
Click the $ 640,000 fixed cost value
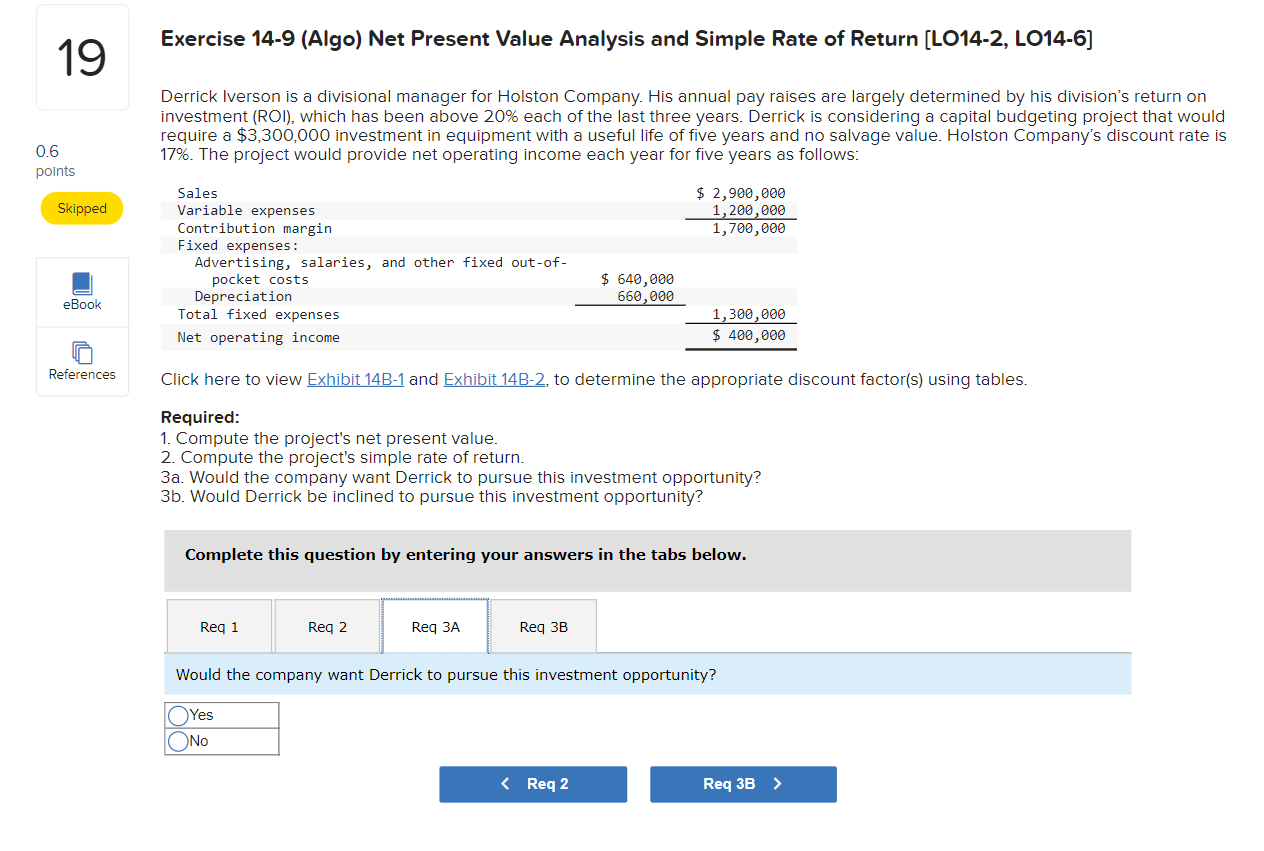(x=637, y=279)
